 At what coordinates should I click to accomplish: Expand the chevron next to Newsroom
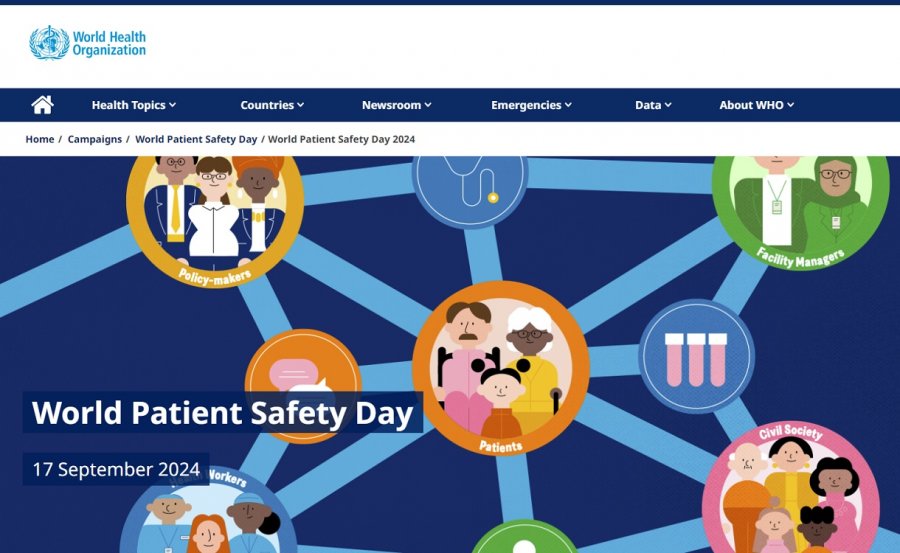428,105
